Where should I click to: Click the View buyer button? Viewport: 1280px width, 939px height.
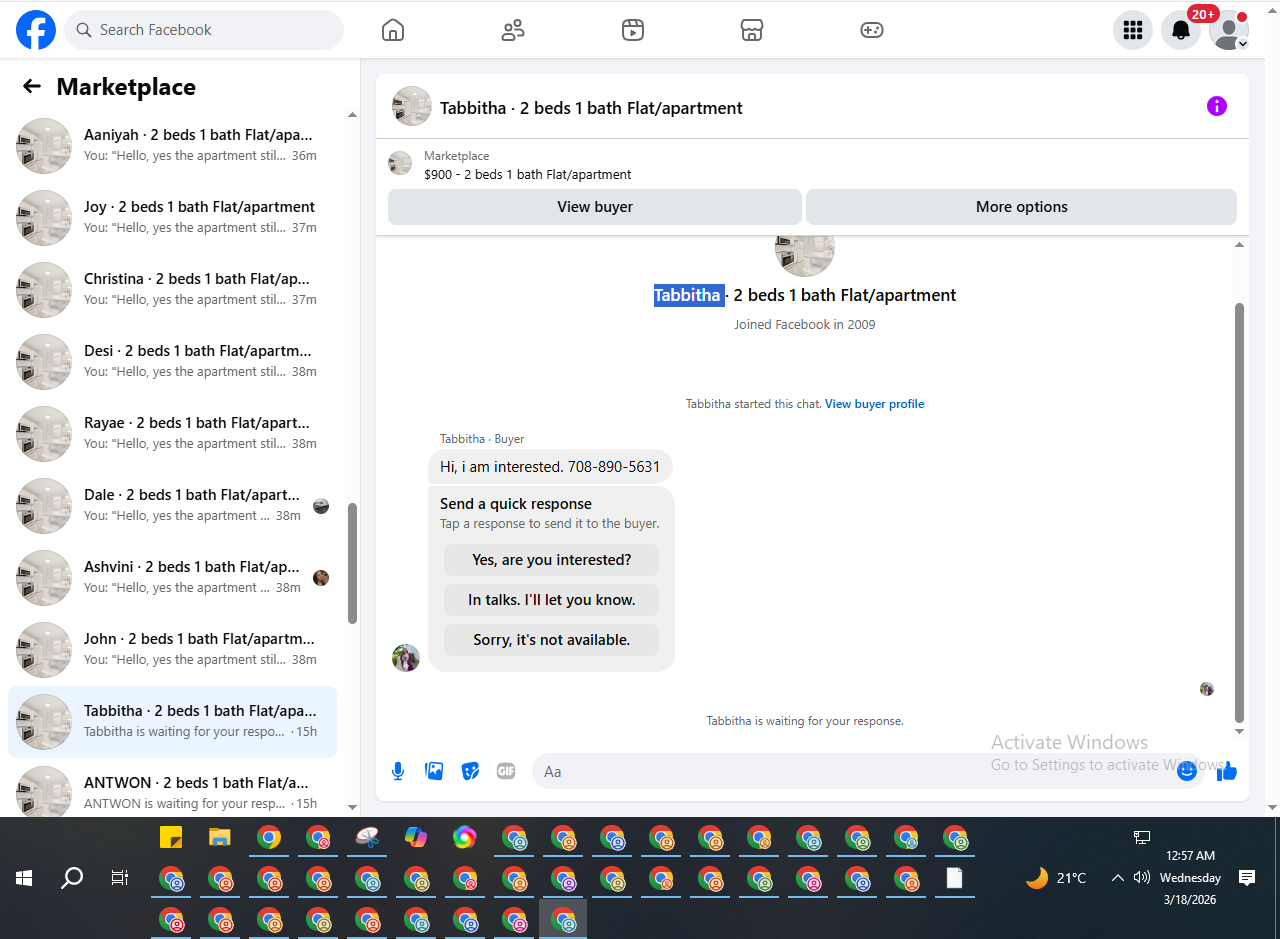(595, 207)
